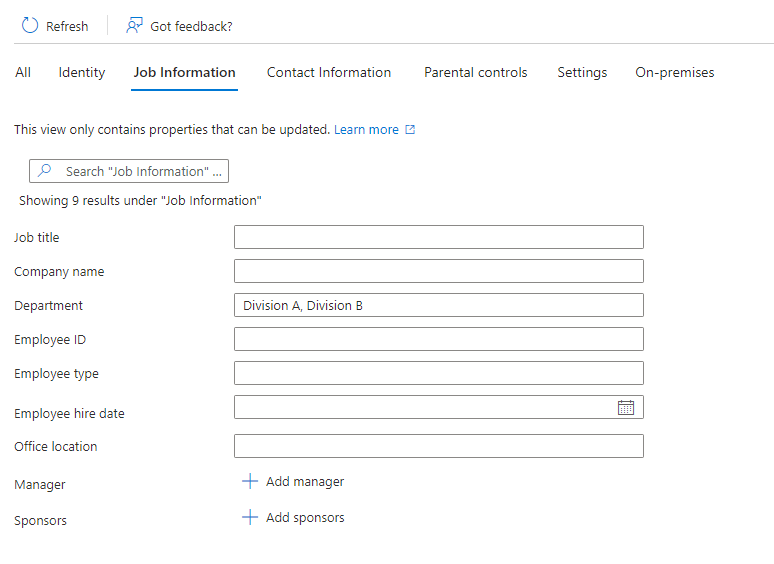Select the Office location field
Image resolution: width=774 pixels, height=564 pixels.
438,446
